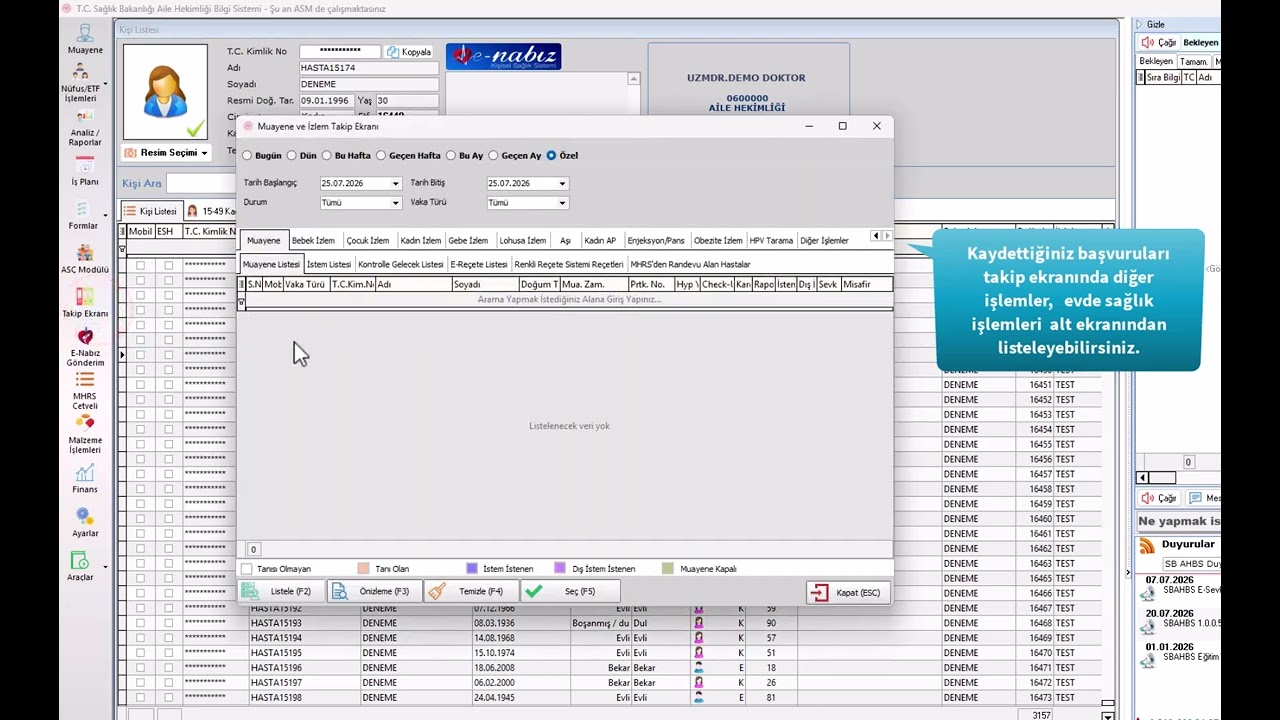Open the 20.07.2026 announcement icon
Screen dimensions: 1280x720
pos(1148,627)
